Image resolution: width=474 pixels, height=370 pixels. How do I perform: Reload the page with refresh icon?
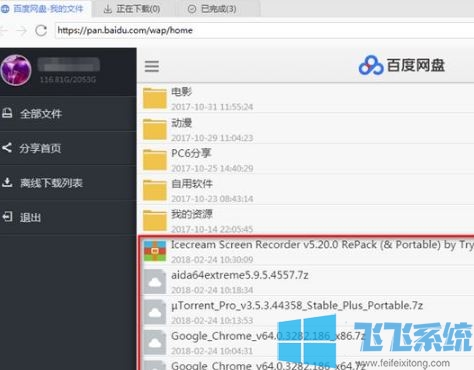click(41, 31)
